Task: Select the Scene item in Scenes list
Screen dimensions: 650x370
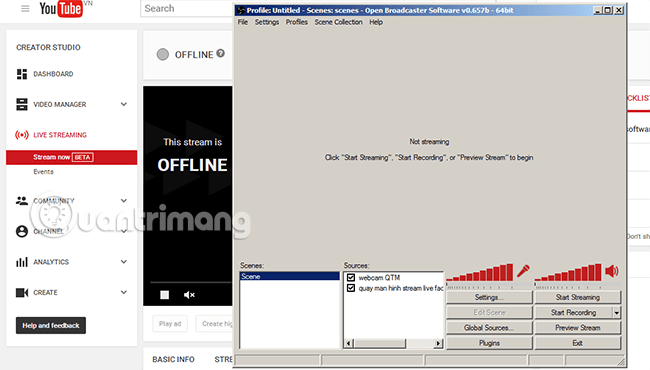Action: pos(289,276)
